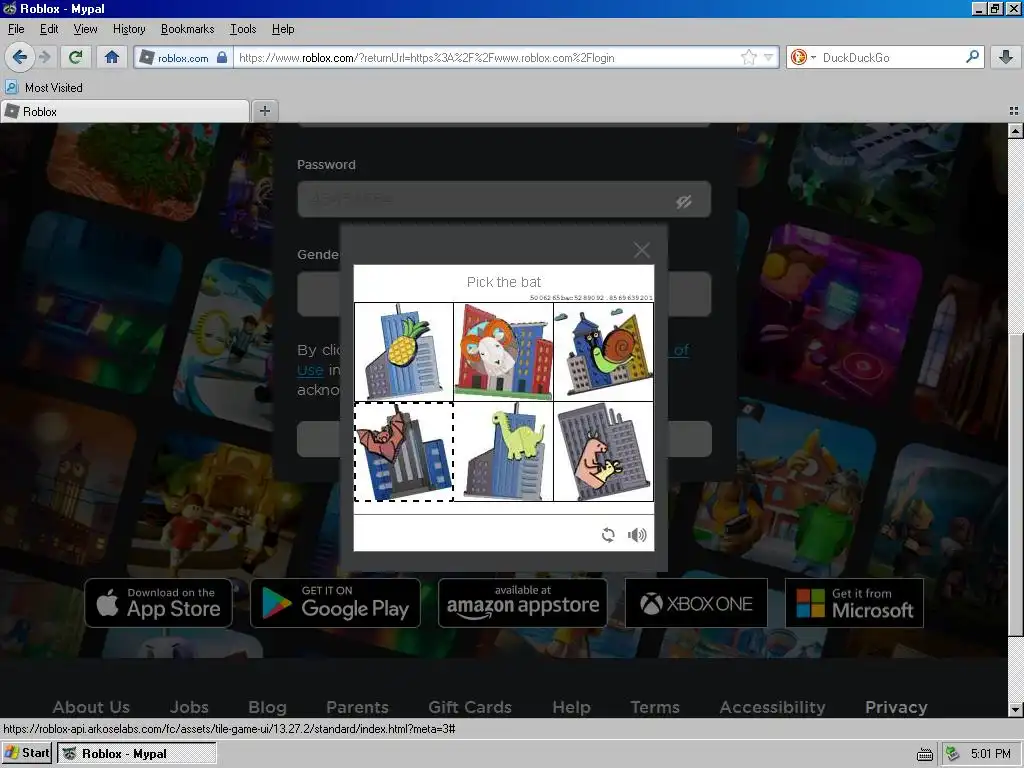Open the History menu

(129, 29)
